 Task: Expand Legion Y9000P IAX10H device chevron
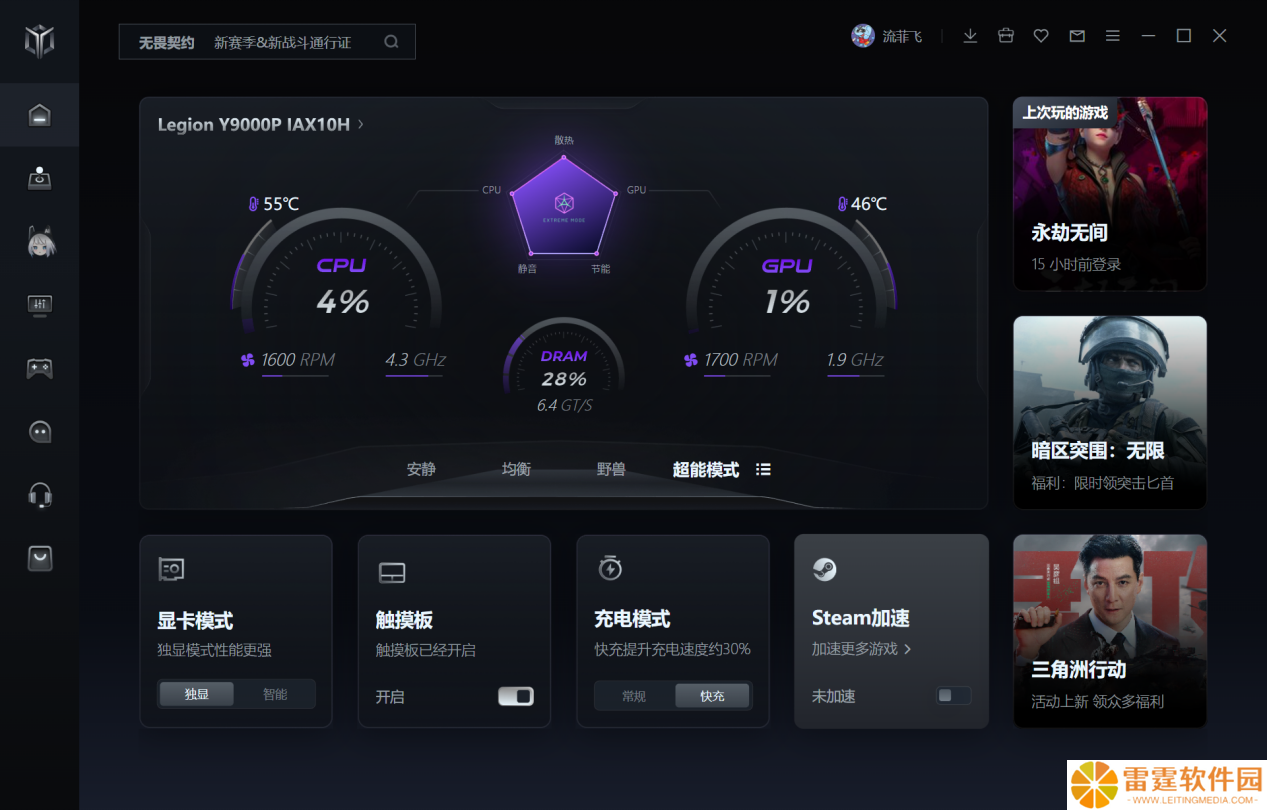(361, 124)
